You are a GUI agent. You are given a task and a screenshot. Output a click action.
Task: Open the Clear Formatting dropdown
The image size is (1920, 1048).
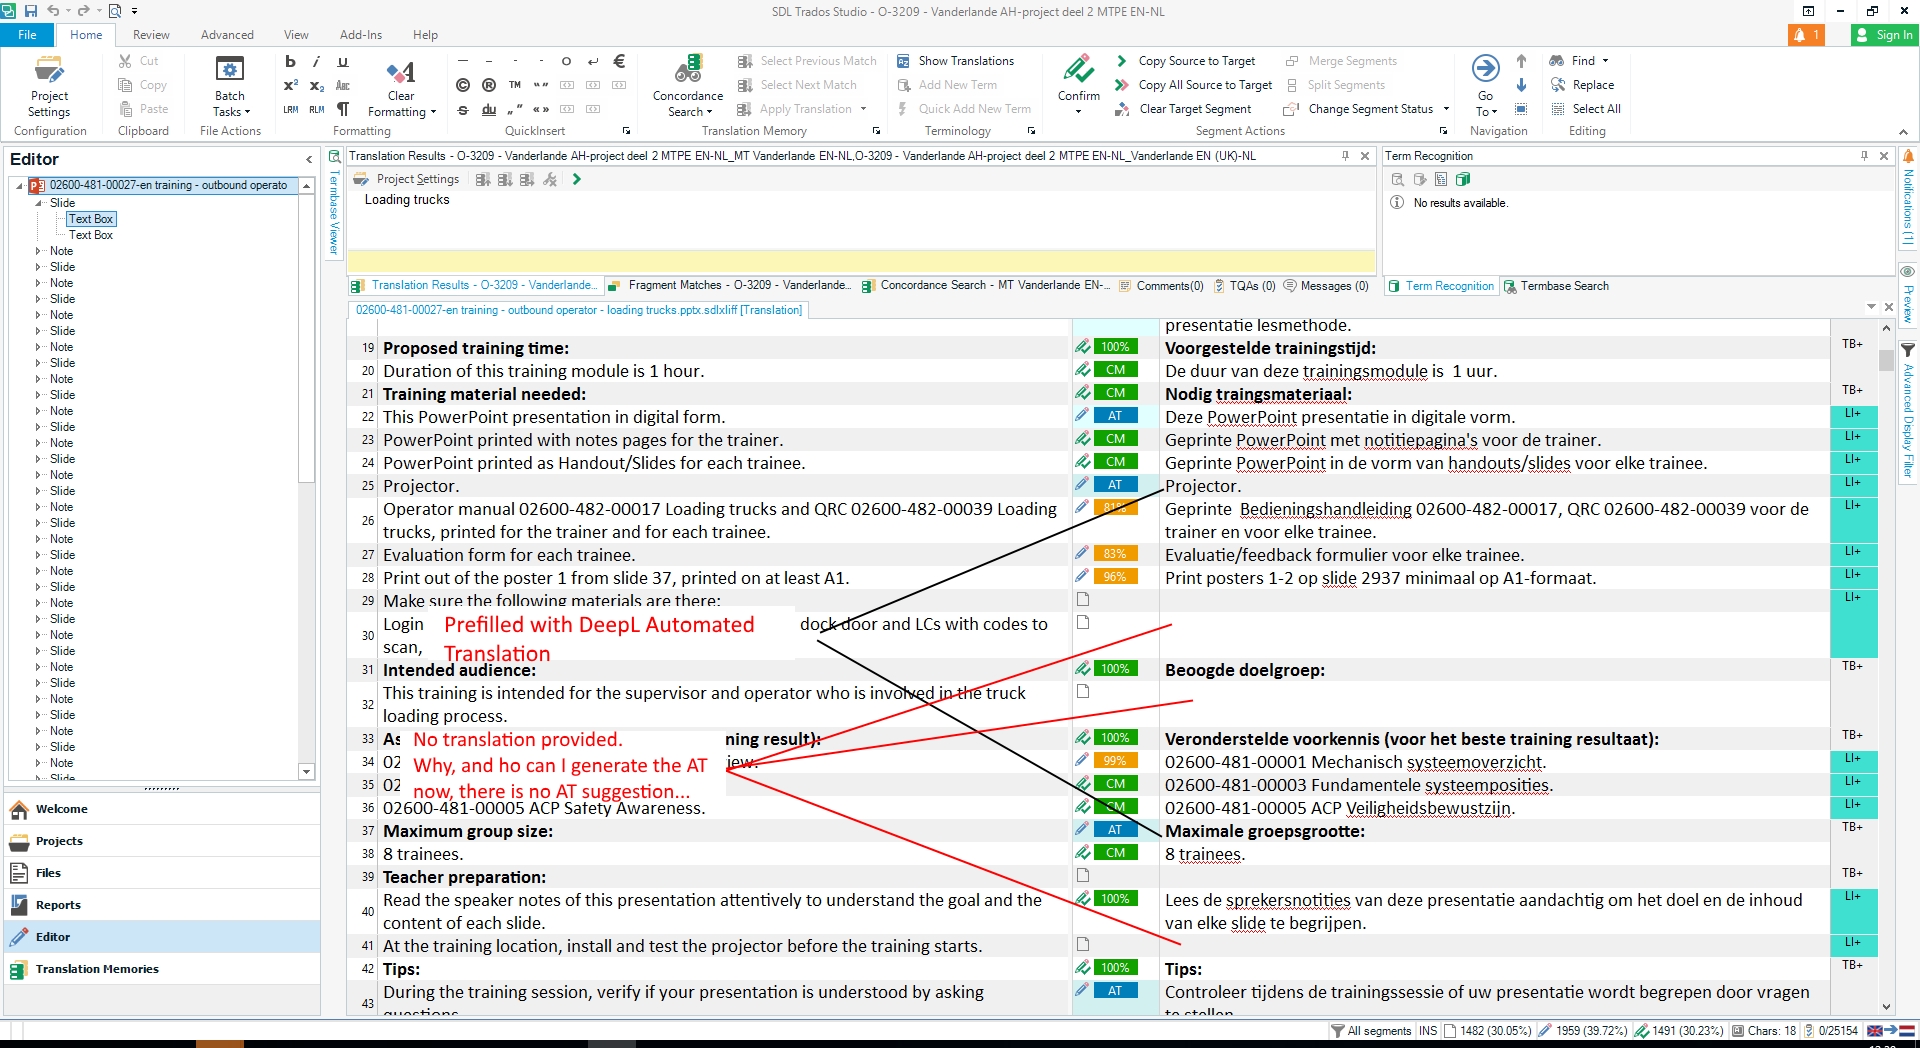coord(402,86)
